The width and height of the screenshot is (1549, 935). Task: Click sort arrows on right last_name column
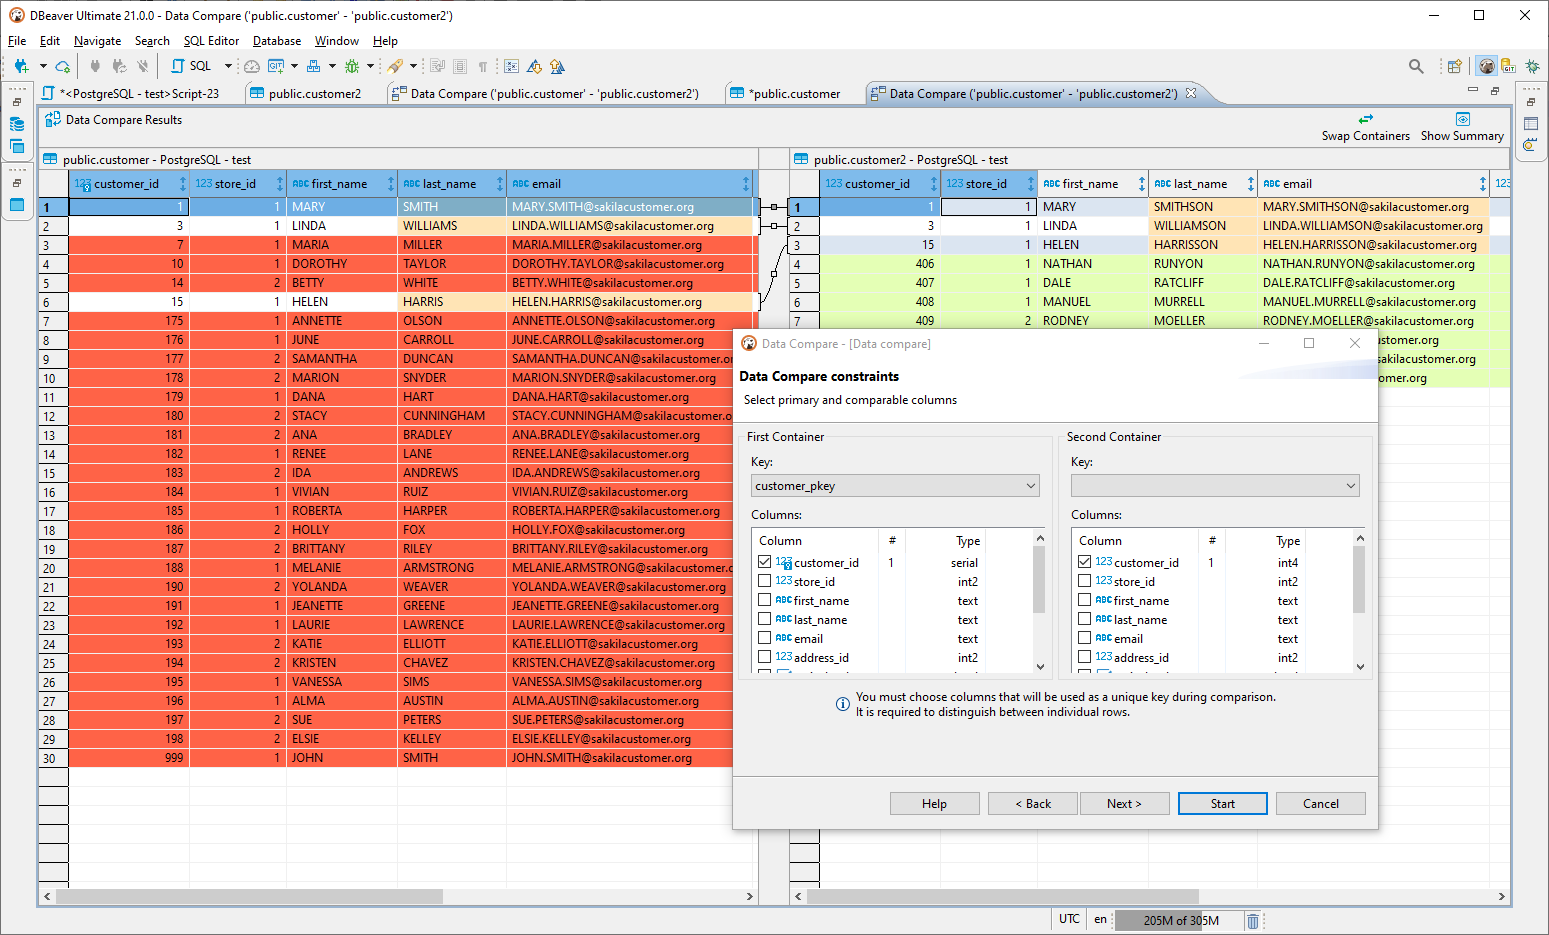click(1250, 184)
